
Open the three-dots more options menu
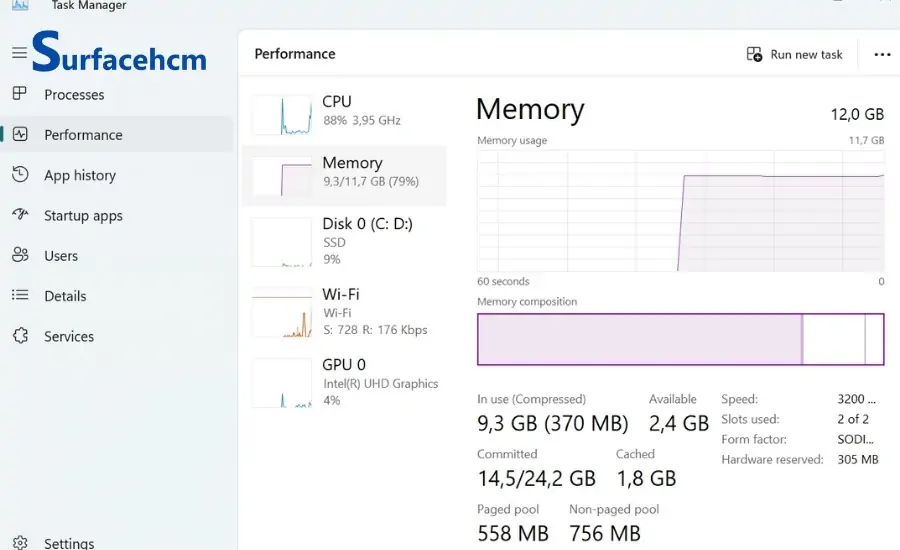point(882,55)
